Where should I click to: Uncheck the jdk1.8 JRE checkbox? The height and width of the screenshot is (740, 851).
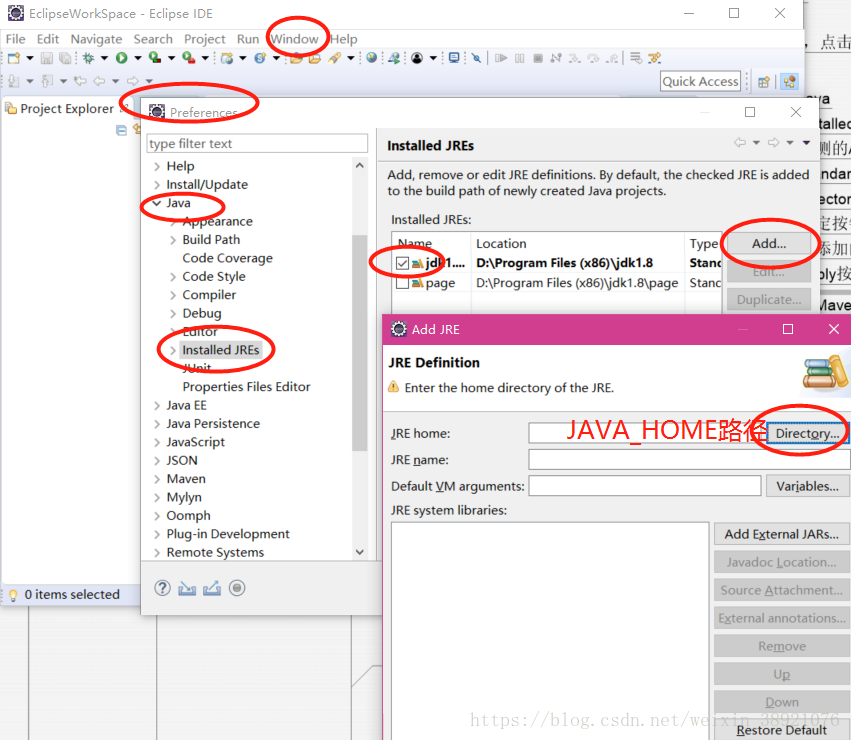(x=402, y=263)
